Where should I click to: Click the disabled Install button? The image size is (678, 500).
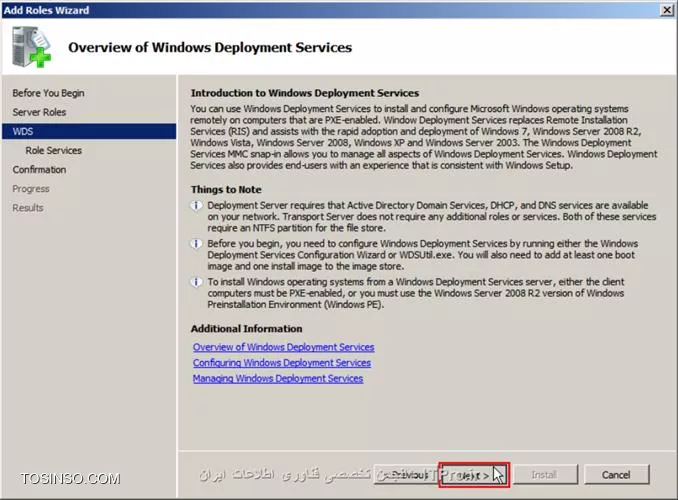click(x=545, y=475)
